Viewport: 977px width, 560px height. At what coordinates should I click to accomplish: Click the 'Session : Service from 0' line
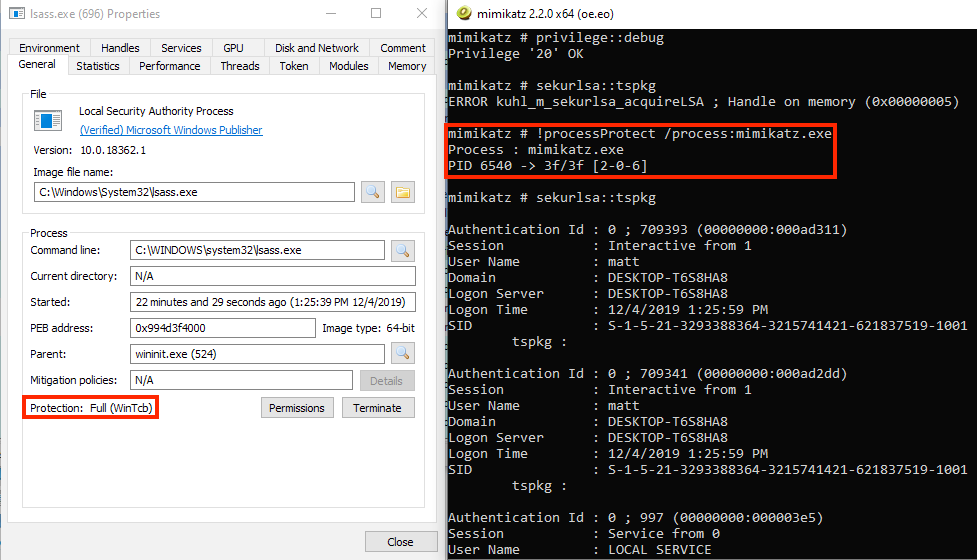[x=584, y=533]
